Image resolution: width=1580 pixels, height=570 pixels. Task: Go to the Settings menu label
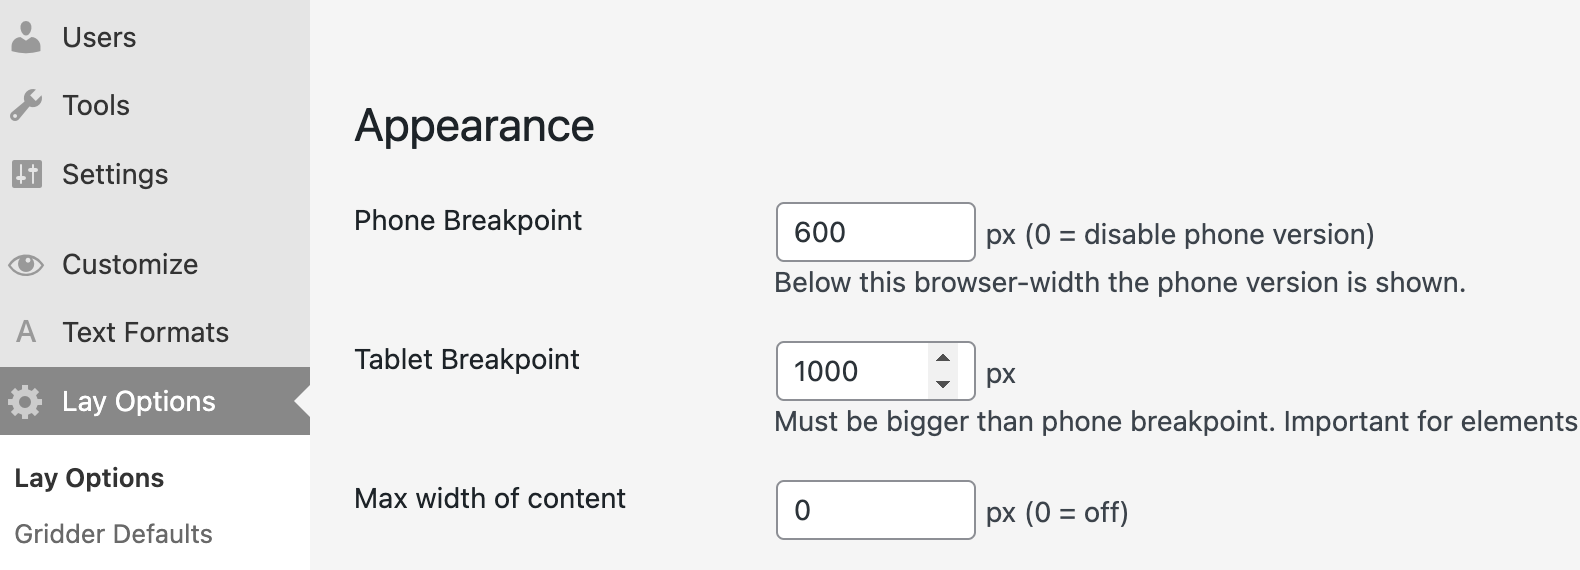click(115, 174)
